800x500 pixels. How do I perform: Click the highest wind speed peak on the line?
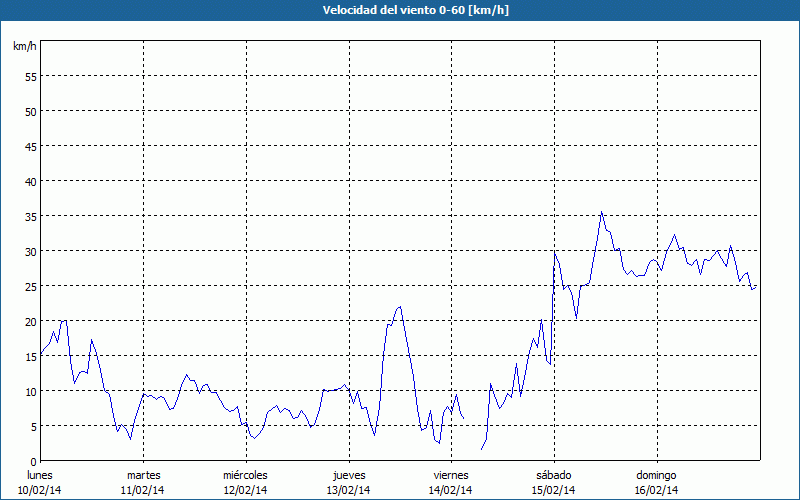(x=601, y=212)
